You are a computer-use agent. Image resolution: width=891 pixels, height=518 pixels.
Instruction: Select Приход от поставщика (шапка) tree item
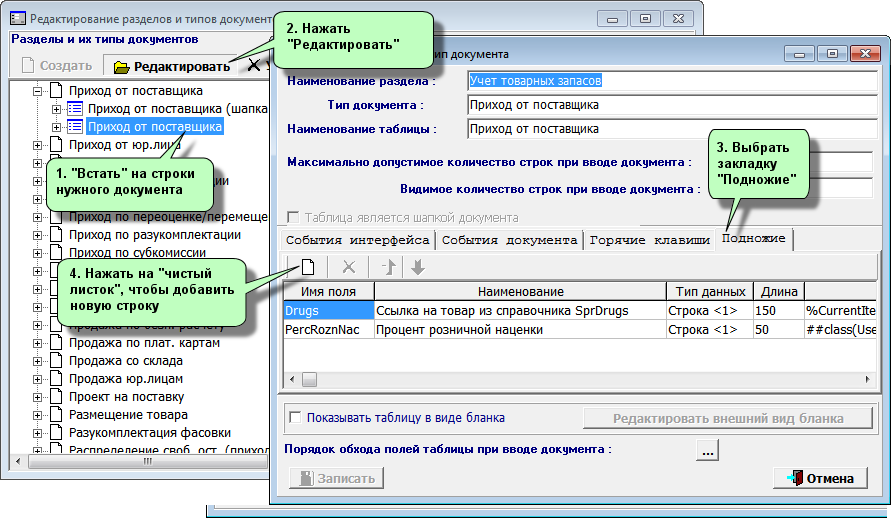pyautogui.click(x=177, y=108)
